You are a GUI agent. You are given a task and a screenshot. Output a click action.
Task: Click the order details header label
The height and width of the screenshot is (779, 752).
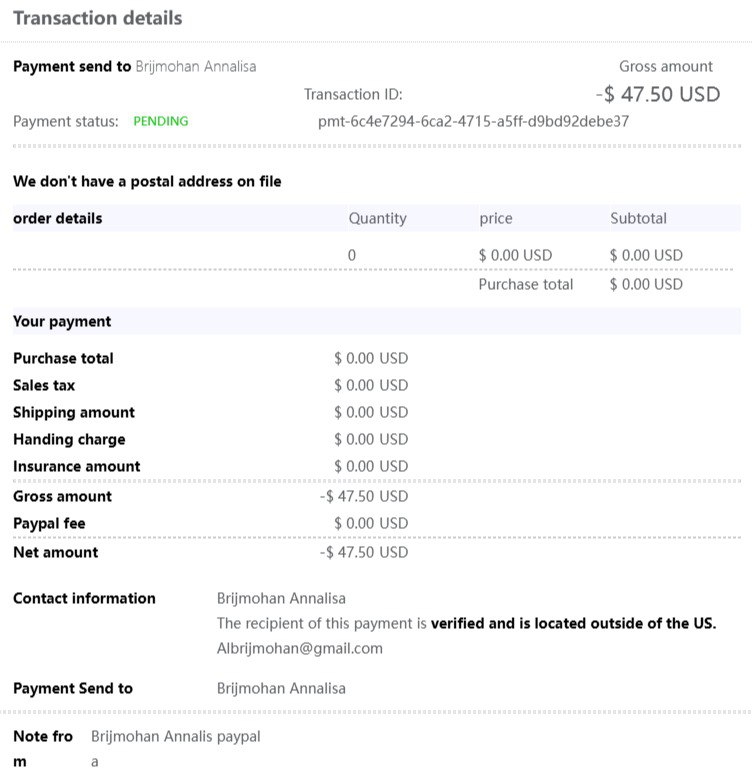57,218
